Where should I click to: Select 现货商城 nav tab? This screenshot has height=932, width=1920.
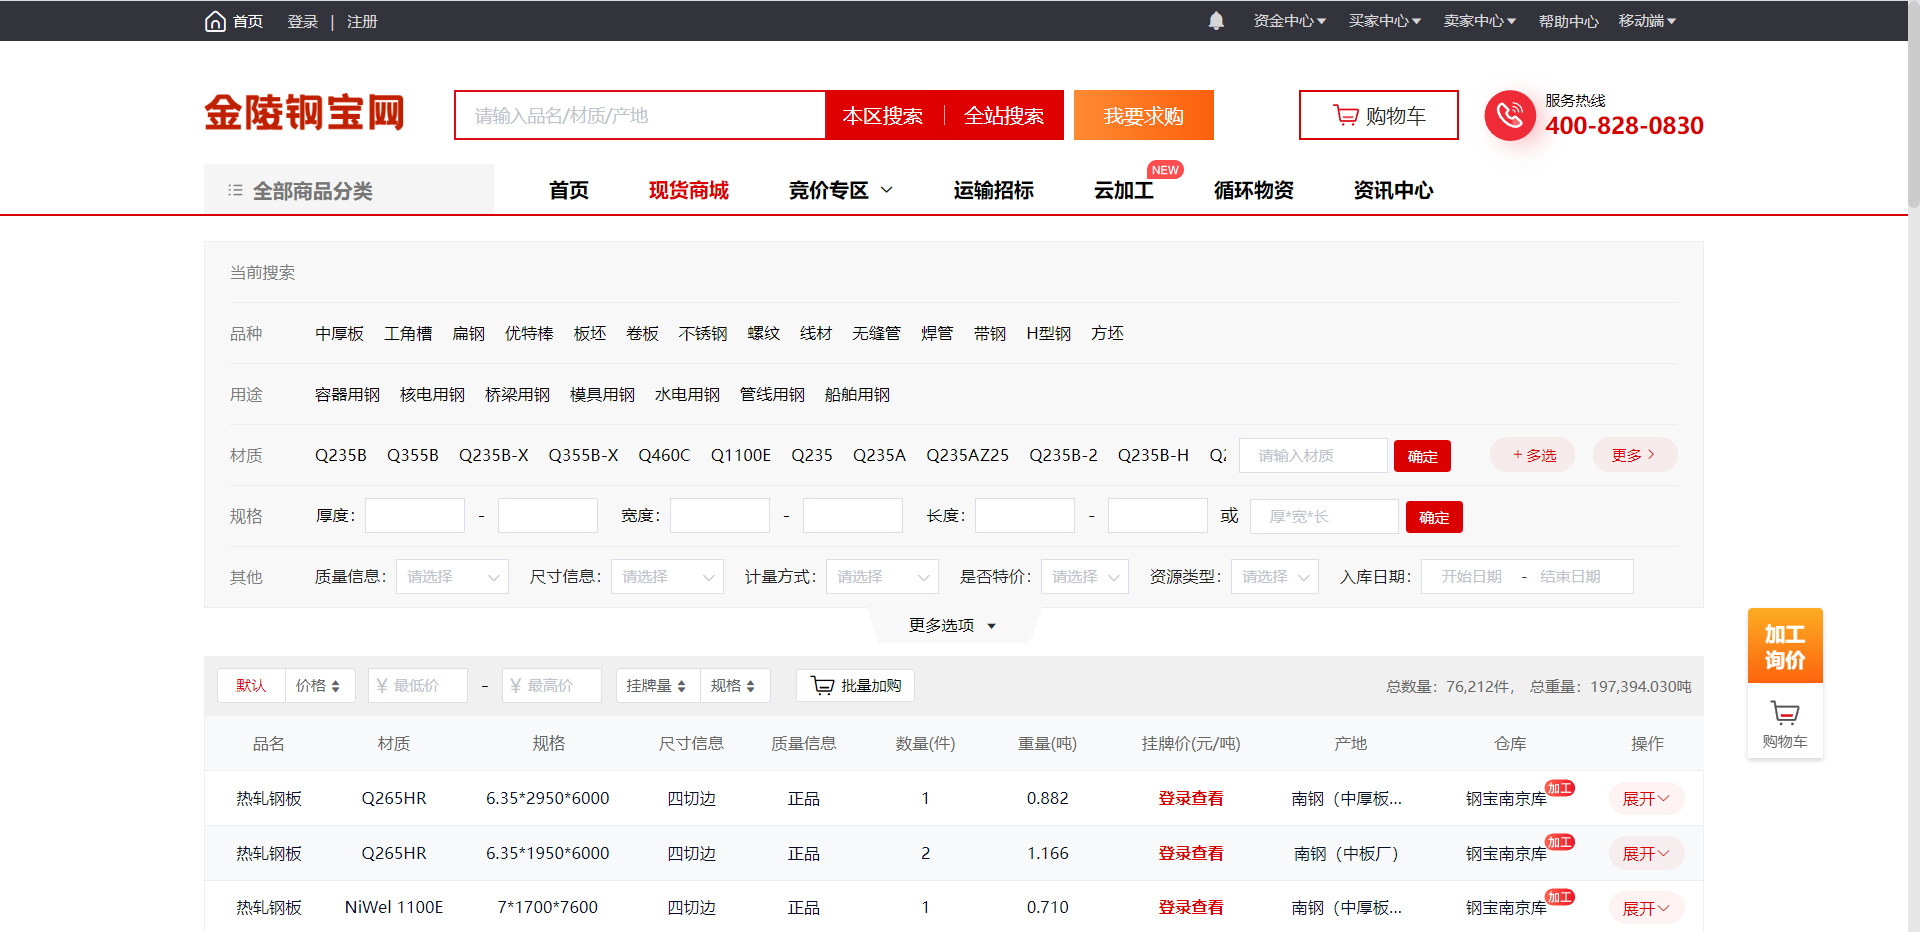tap(689, 190)
